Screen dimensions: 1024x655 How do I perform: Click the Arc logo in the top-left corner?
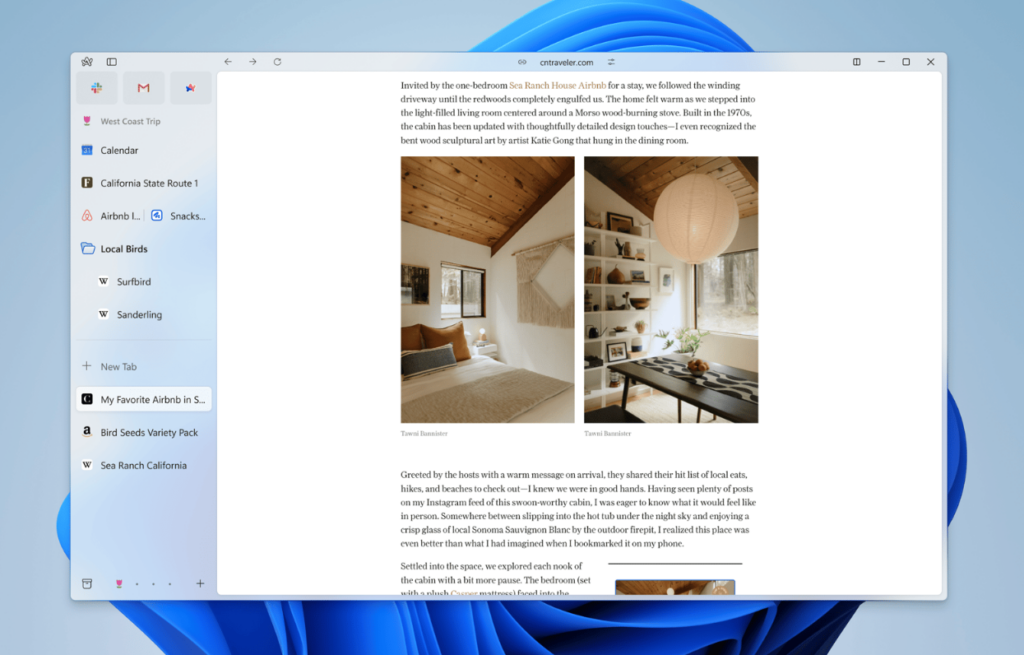coord(88,61)
